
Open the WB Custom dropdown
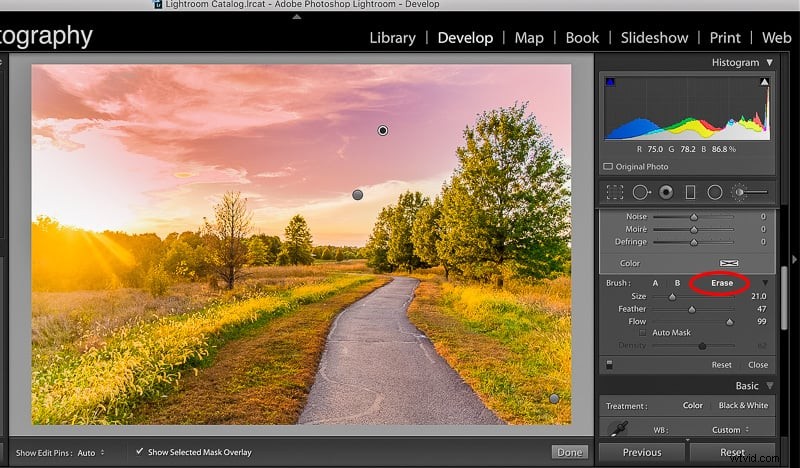pos(731,430)
